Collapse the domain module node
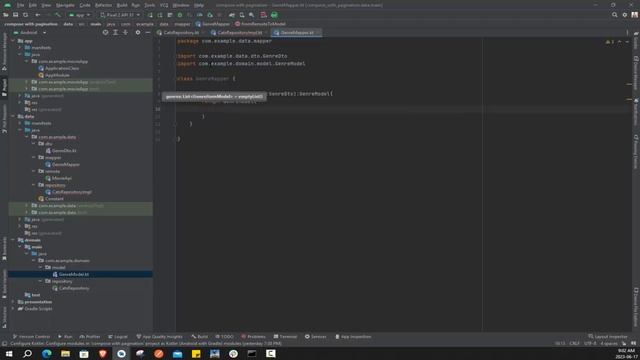The image size is (640, 360). pos(13,240)
